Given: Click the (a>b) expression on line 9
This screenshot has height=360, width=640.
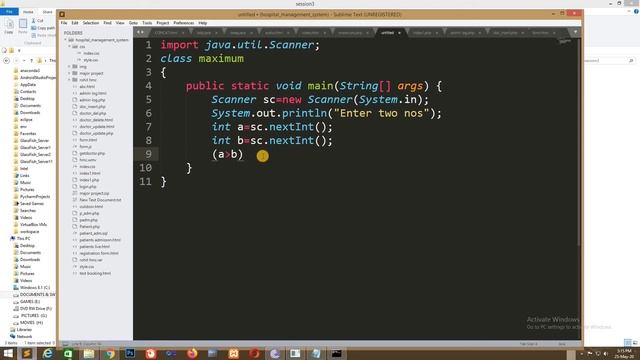Looking at the screenshot, I should (x=227, y=154).
